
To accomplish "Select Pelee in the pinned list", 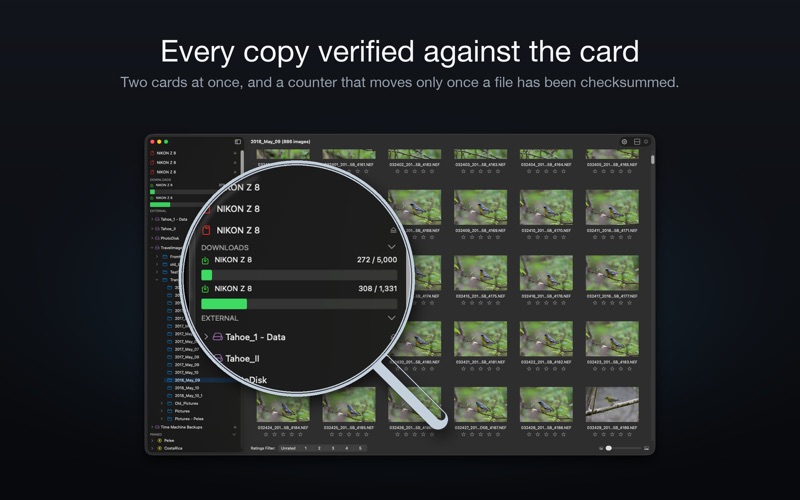I will pos(169,440).
